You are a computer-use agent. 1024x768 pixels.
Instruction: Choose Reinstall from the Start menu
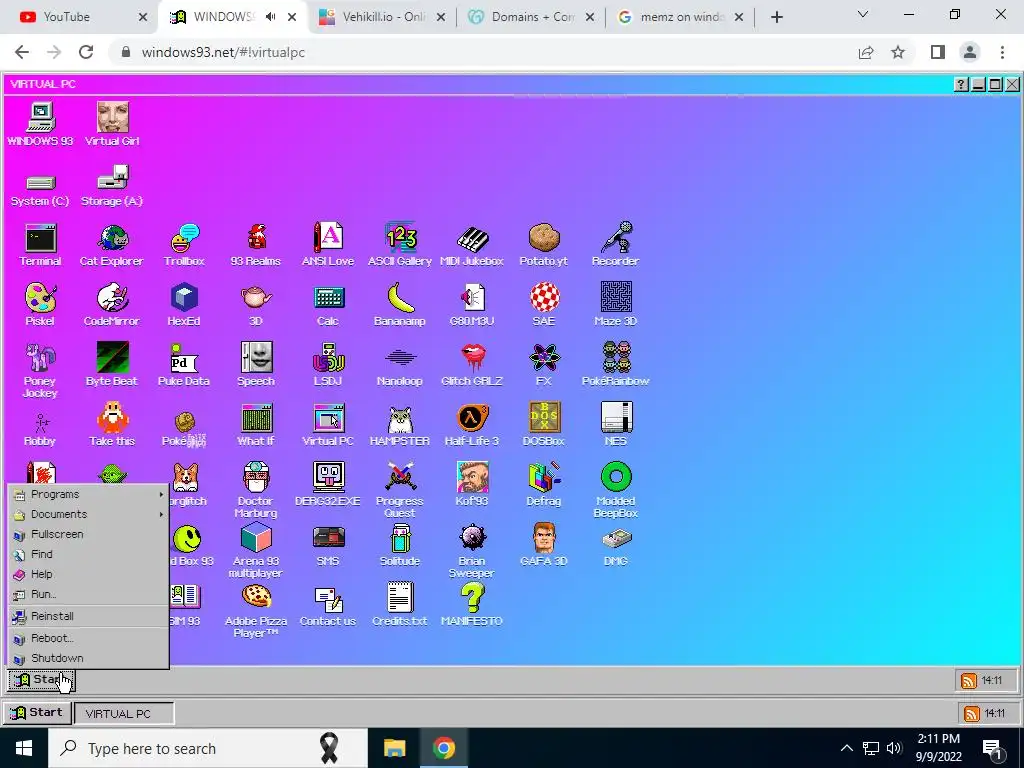[x=88, y=616]
